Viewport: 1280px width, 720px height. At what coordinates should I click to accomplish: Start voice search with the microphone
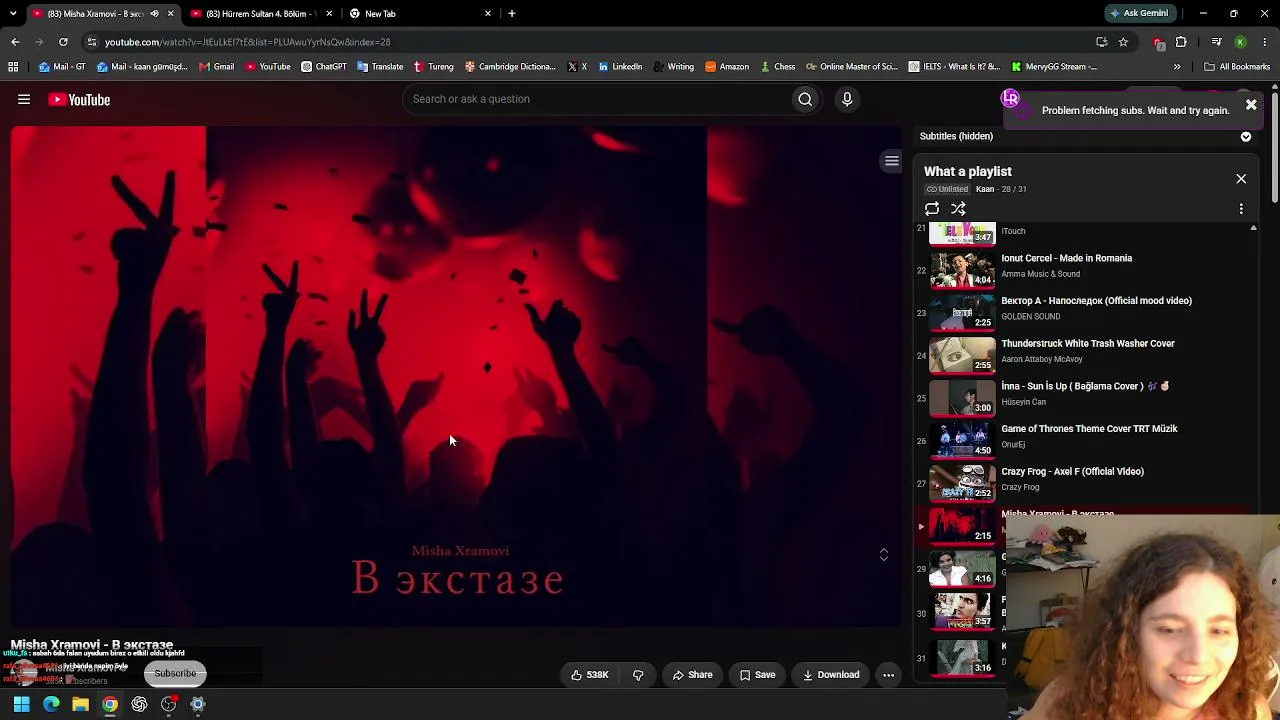coord(847,99)
